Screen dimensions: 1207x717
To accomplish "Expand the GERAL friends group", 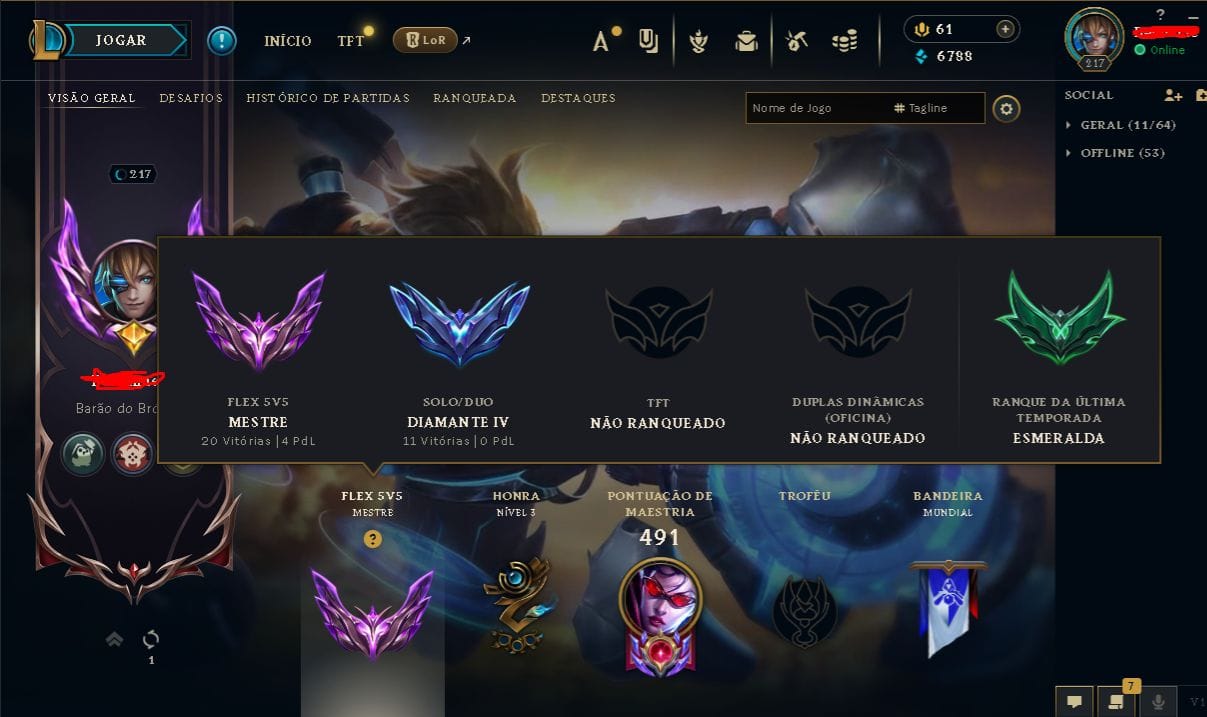I will [1121, 125].
